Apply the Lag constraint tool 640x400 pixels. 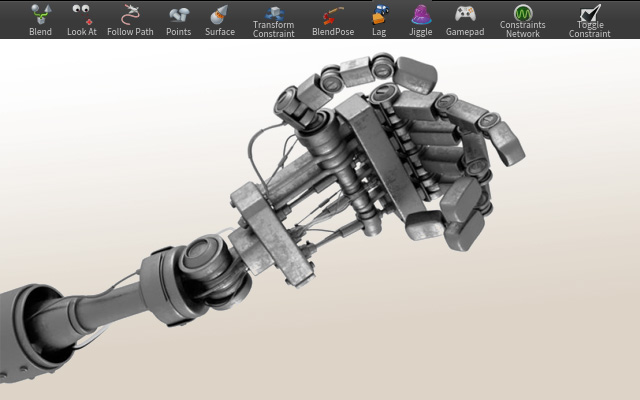pos(379,20)
